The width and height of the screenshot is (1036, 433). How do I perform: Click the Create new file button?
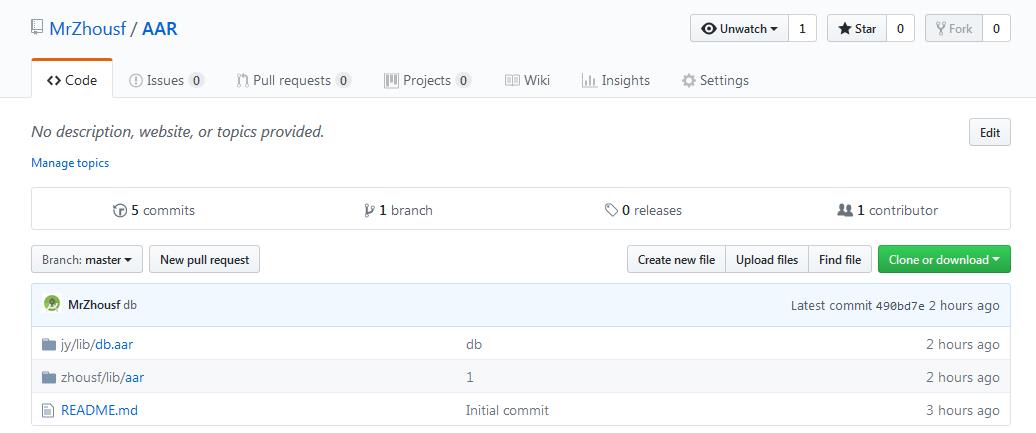coord(677,260)
